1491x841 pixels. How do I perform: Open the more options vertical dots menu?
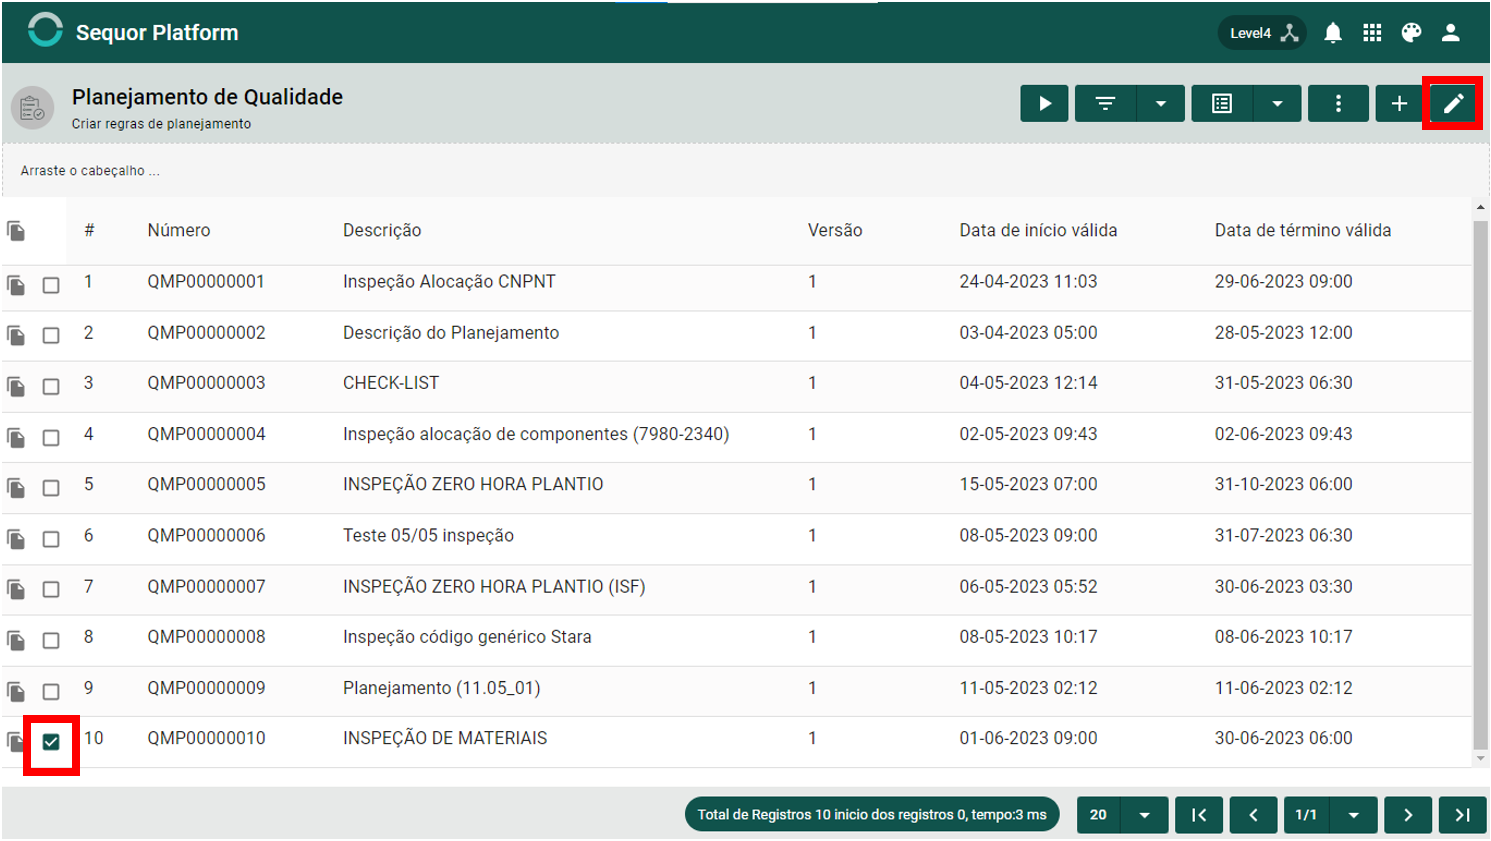pos(1338,103)
